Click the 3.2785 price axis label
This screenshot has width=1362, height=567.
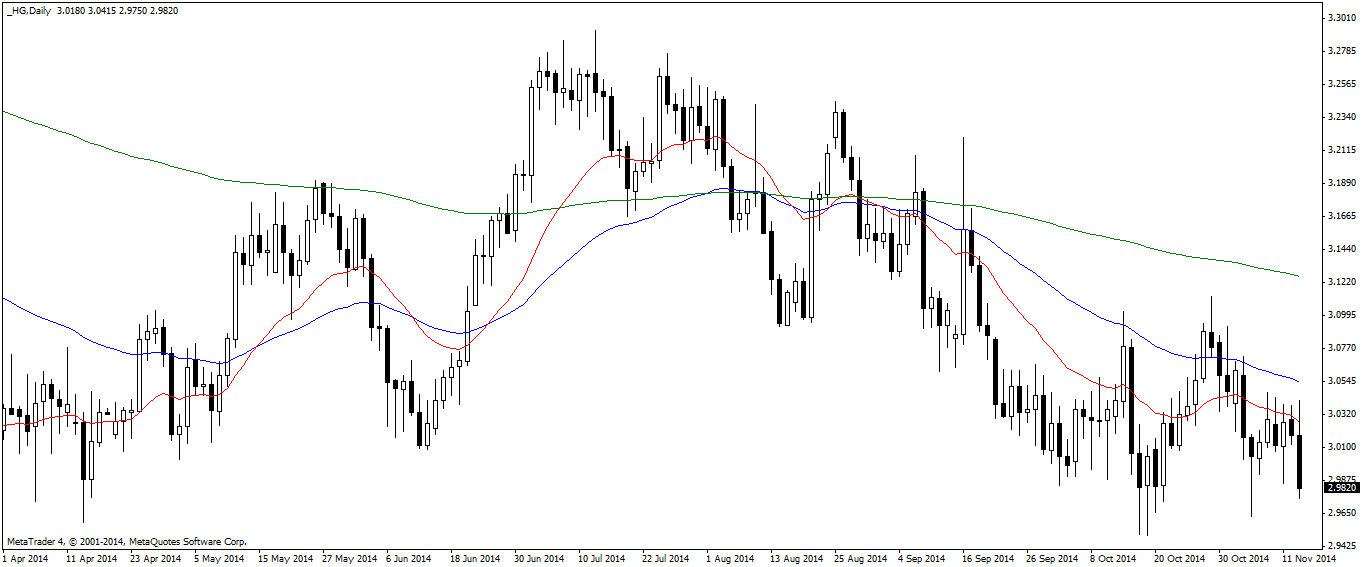pyautogui.click(x=1341, y=51)
